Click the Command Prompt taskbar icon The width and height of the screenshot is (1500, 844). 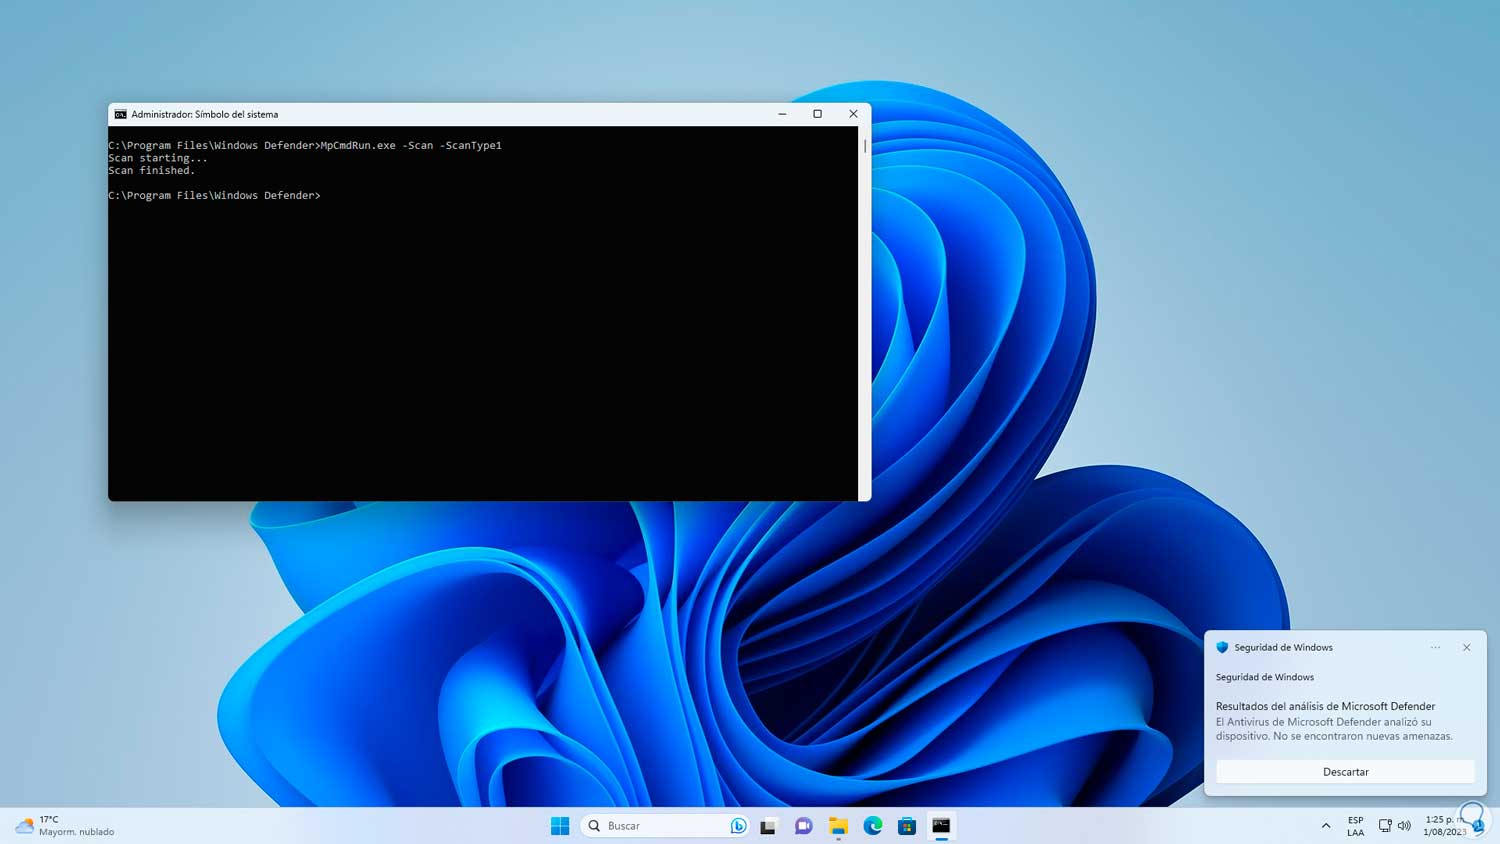941,826
